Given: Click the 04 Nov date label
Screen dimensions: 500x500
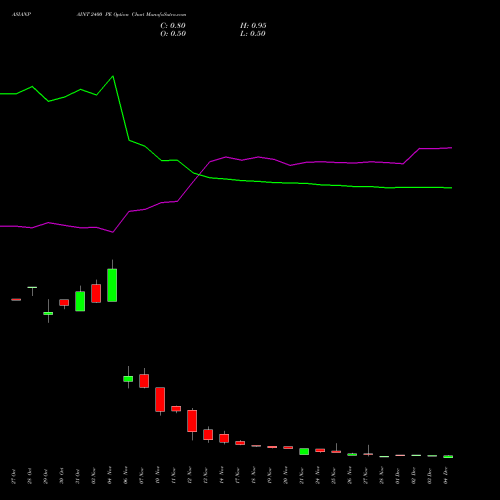Looking at the screenshot, I should (x=110, y=476).
